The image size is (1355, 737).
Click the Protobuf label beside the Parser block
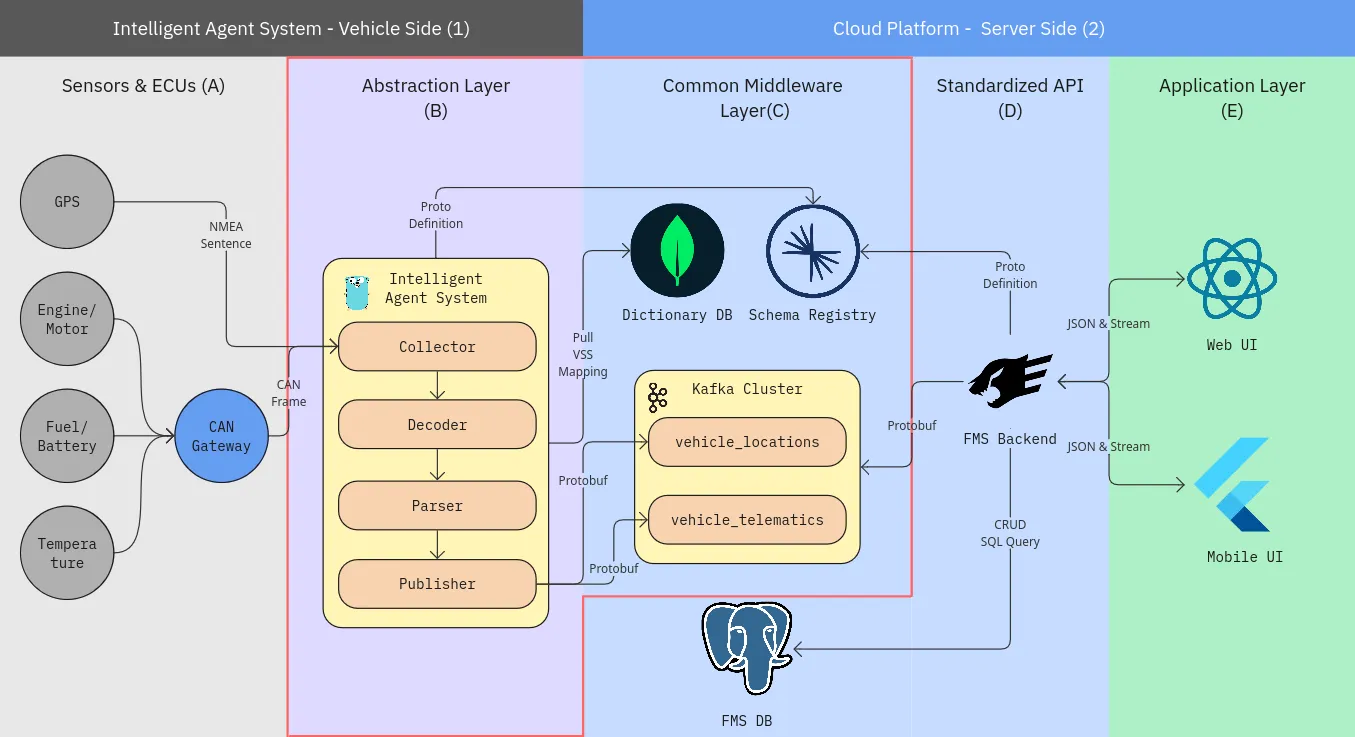coord(583,480)
